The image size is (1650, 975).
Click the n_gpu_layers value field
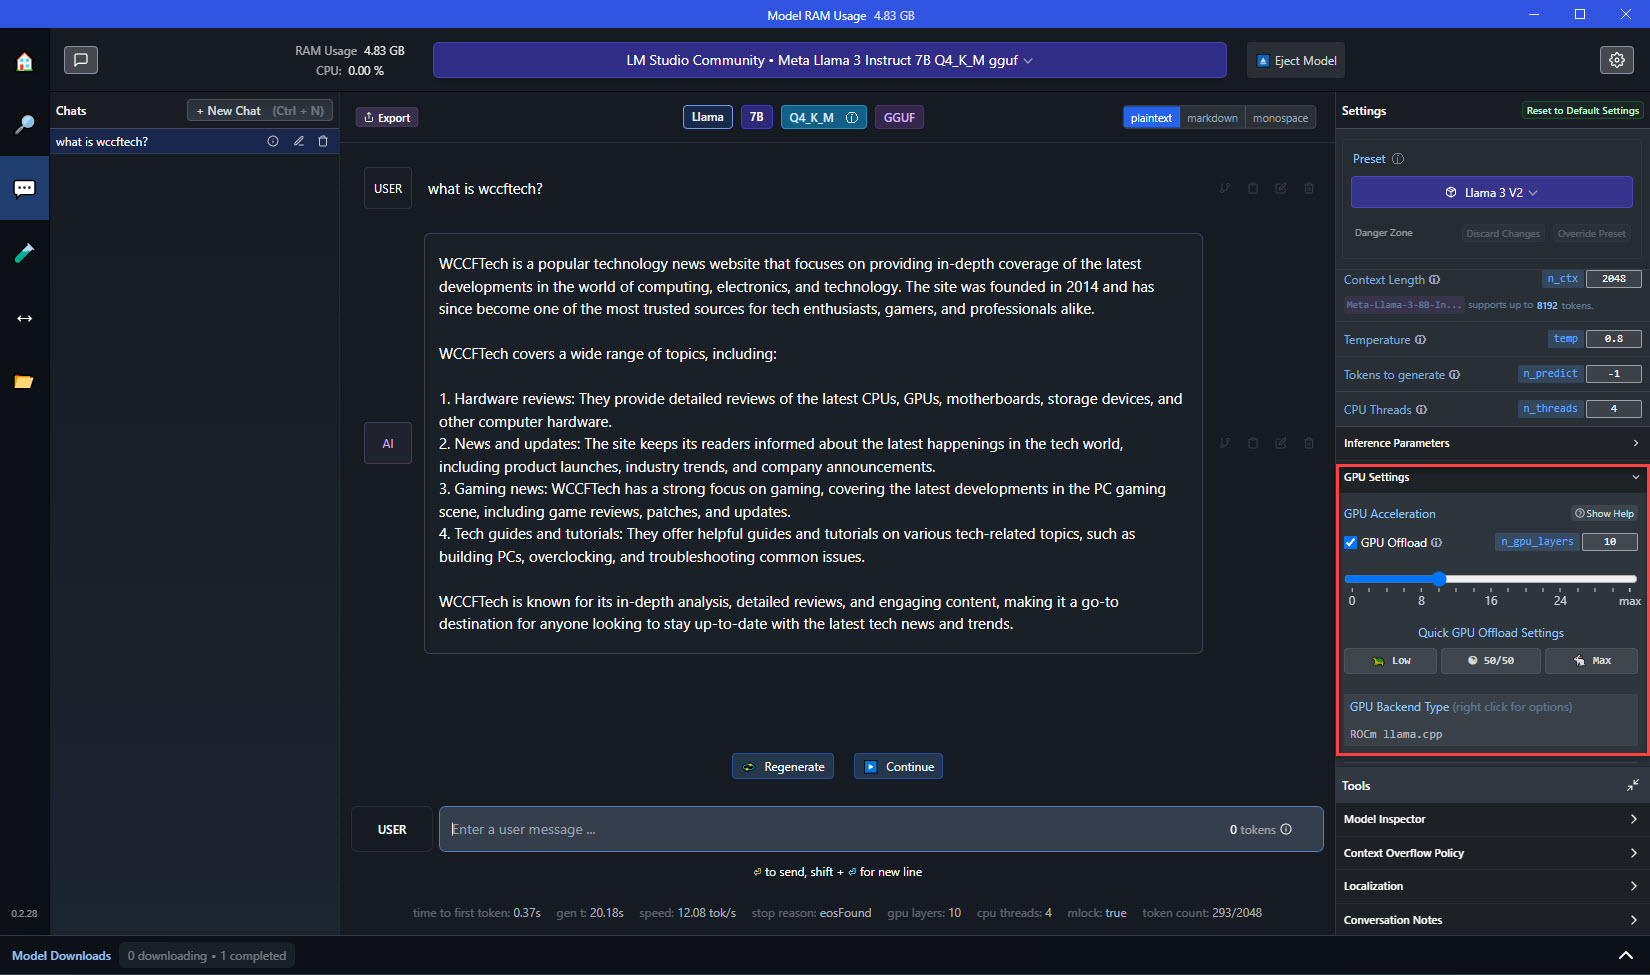pyautogui.click(x=1610, y=542)
